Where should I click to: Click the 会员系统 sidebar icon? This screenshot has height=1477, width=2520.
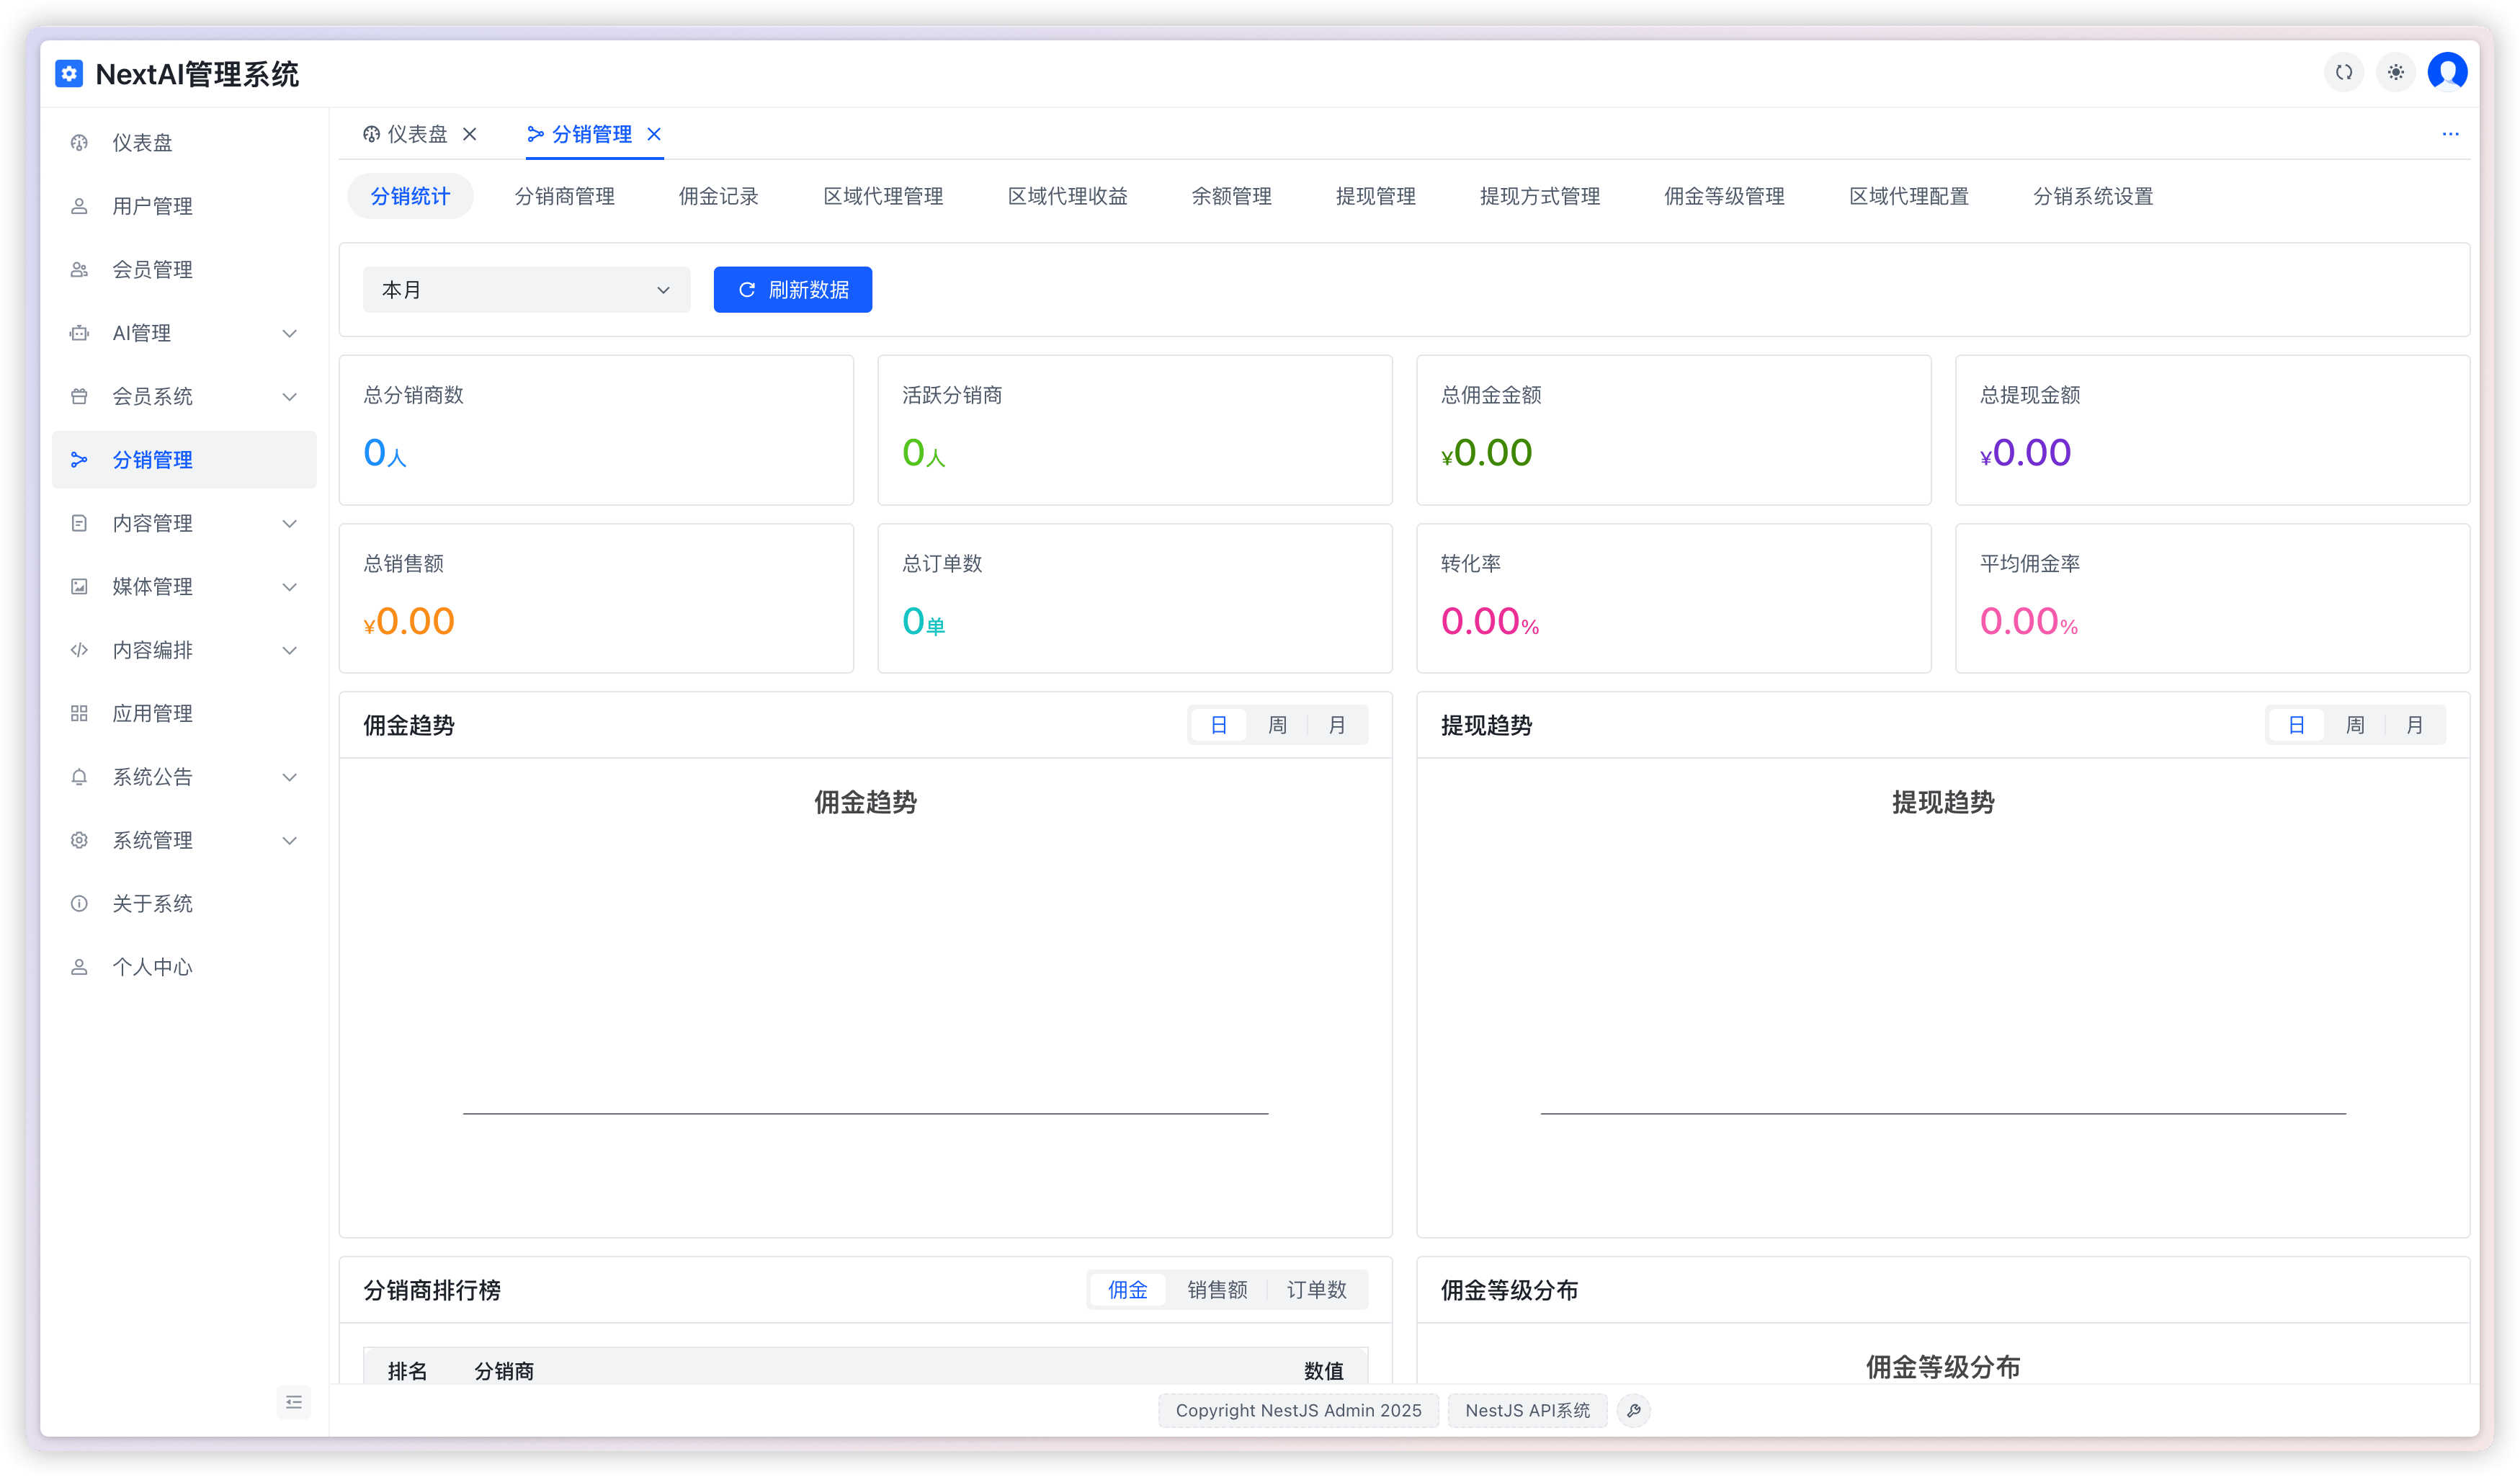click(x=79, y=397)
